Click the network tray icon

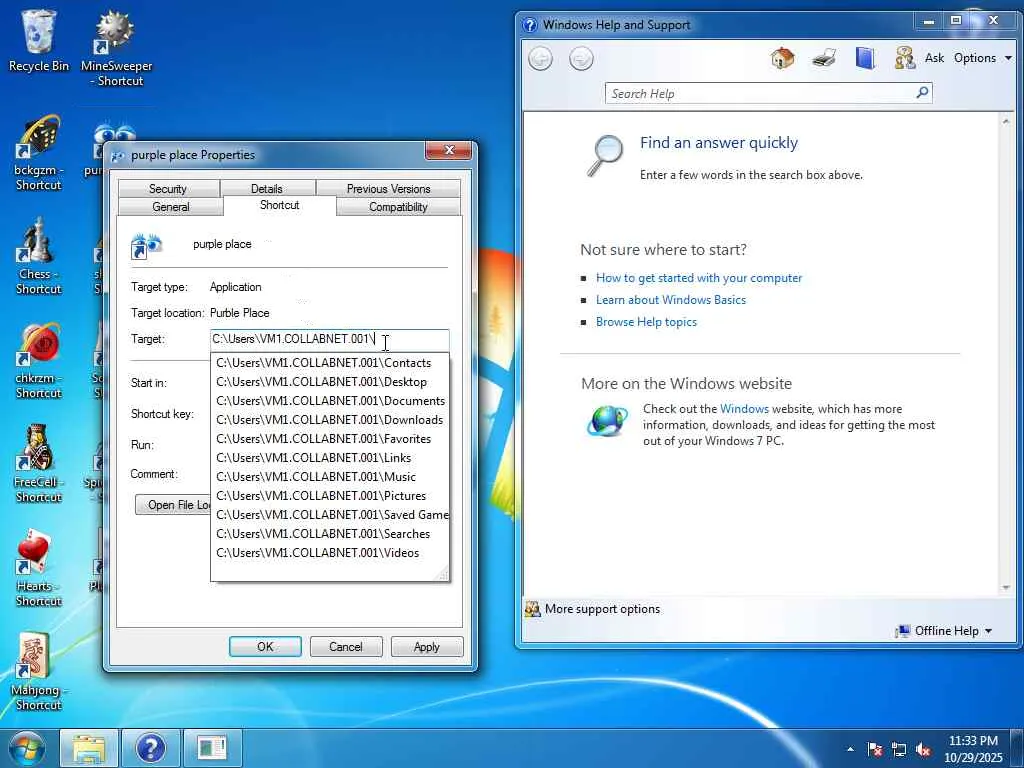[899, 749]
